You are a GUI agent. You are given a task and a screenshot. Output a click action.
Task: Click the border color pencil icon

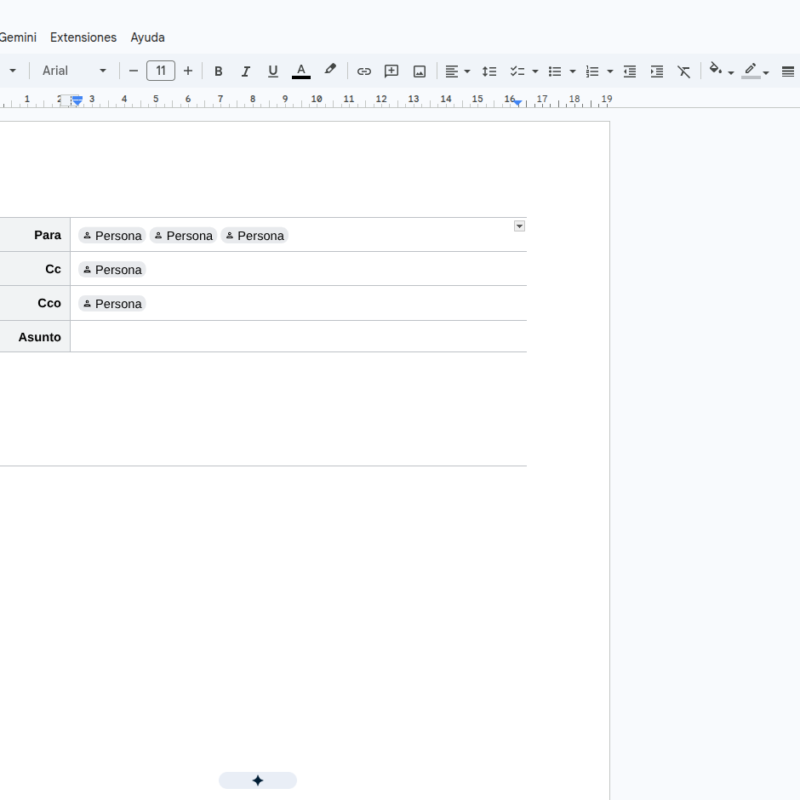pyautogui.click(x=751, y=70)
